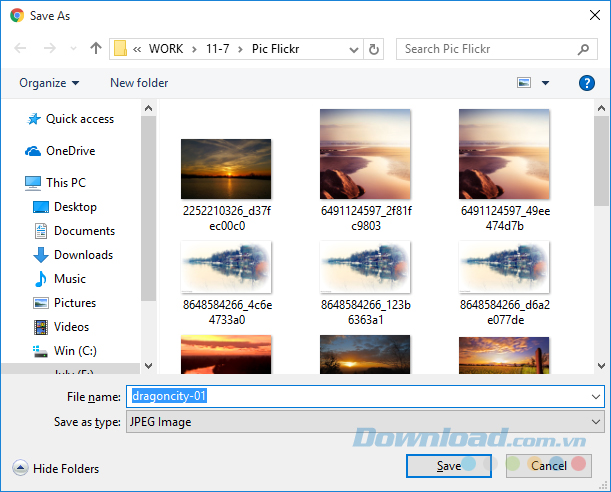Select the Downloads folder in sidebar
Viewport: 611px width, 492px height.
click(82, 255)
